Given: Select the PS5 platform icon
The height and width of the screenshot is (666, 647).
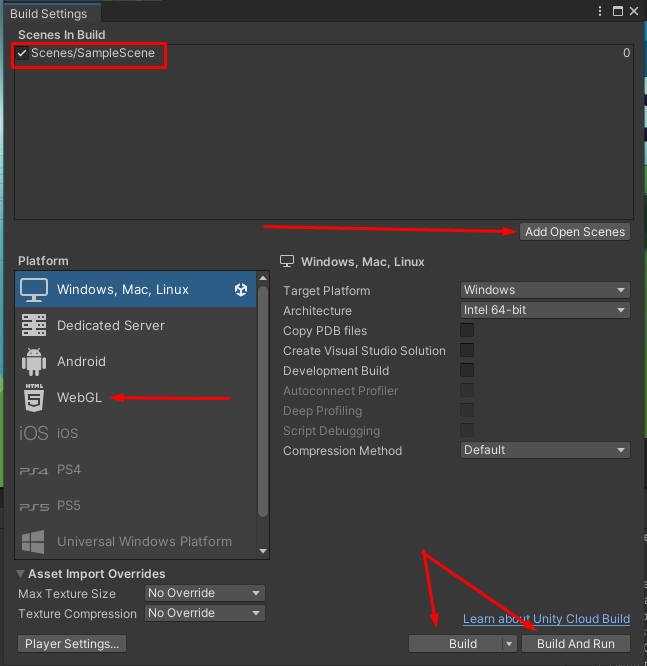Looking at the screenshot, I should 34,506.
